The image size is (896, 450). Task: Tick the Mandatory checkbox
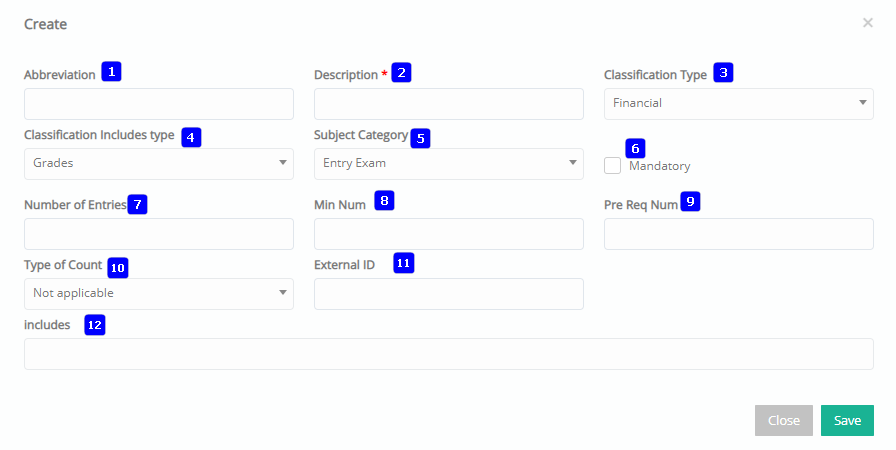[x=612, y=166]
